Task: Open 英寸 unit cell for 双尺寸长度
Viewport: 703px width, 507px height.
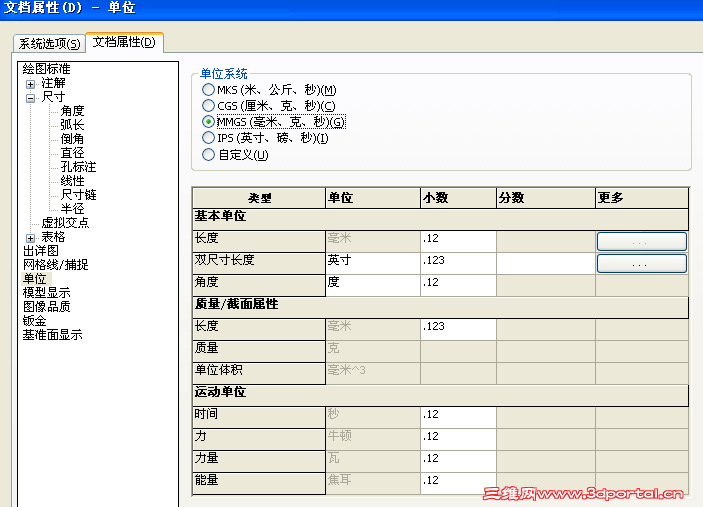Action: click(x=373, y=263)
